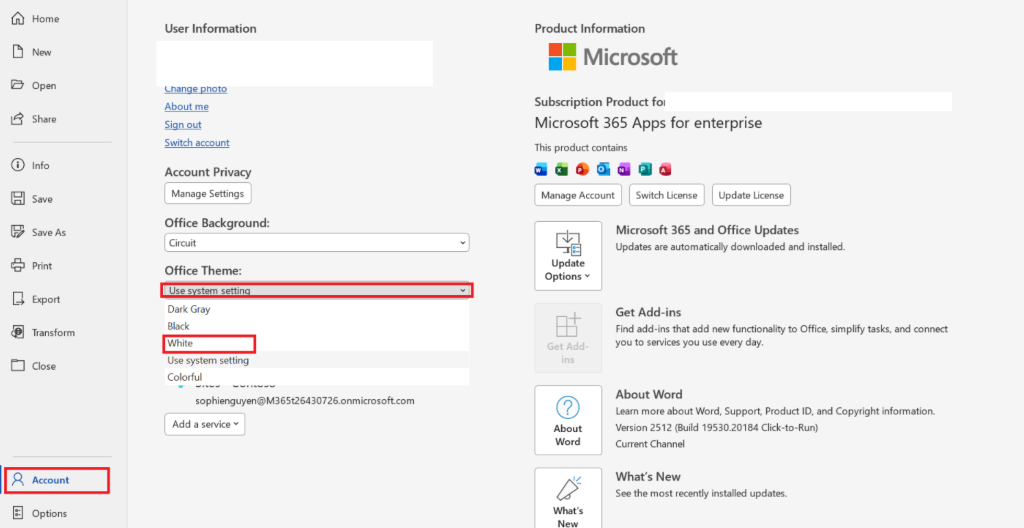The image size is (1024, 528).
Task: Click the Get Add-ins tile
Action: point(568,338)
